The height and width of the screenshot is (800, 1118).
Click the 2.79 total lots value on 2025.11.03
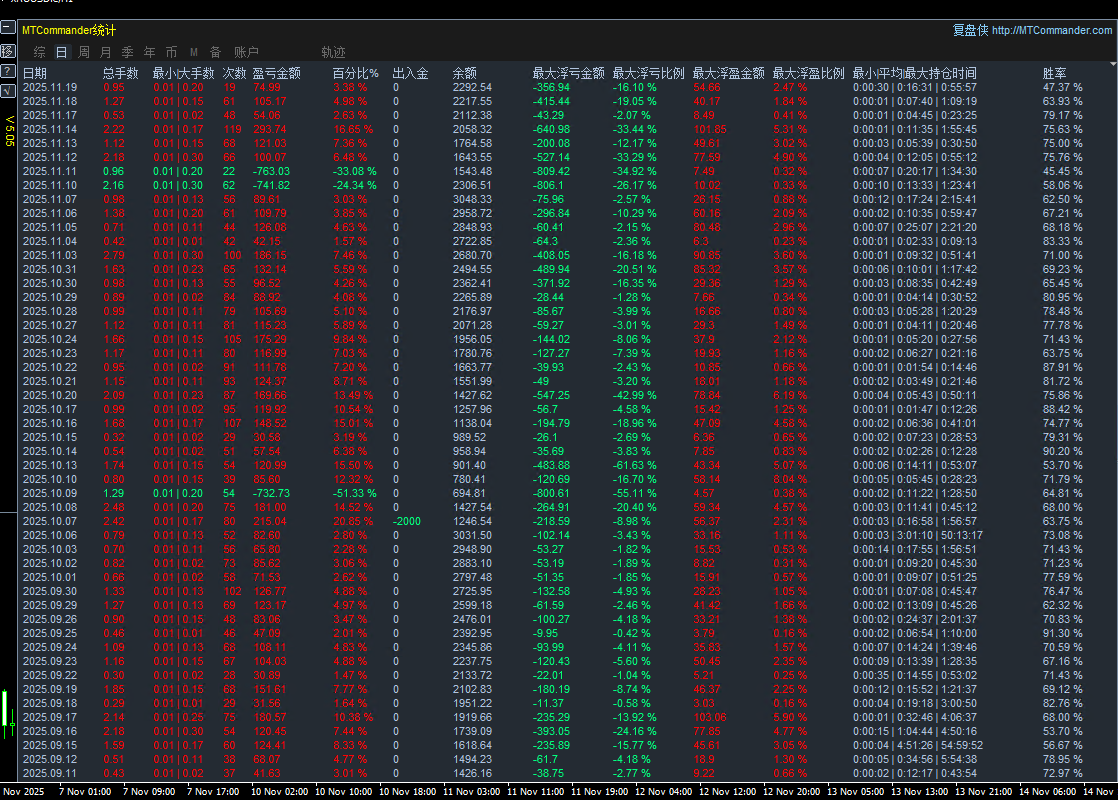114,255
